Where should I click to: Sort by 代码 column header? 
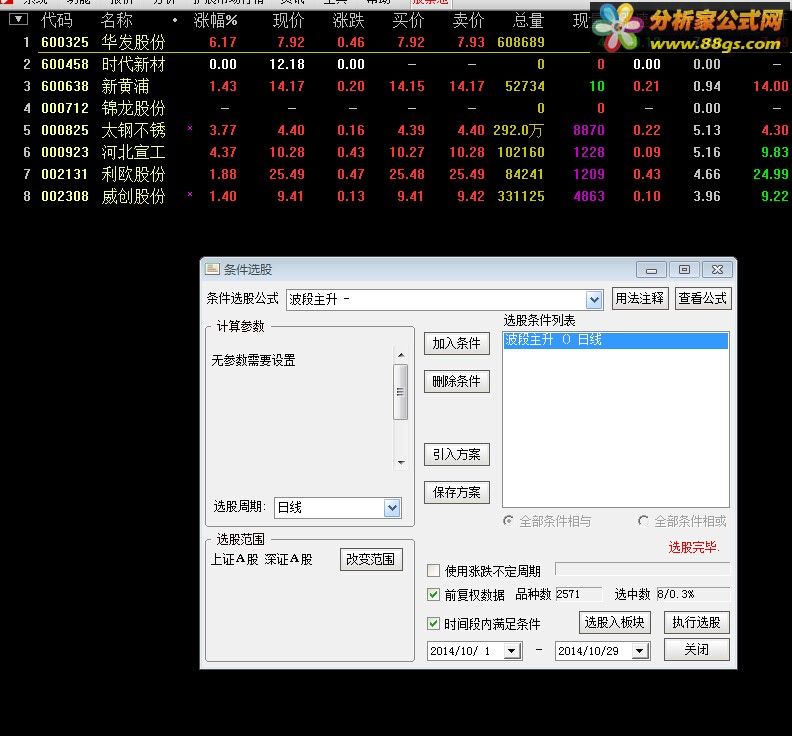coord(57,20)
